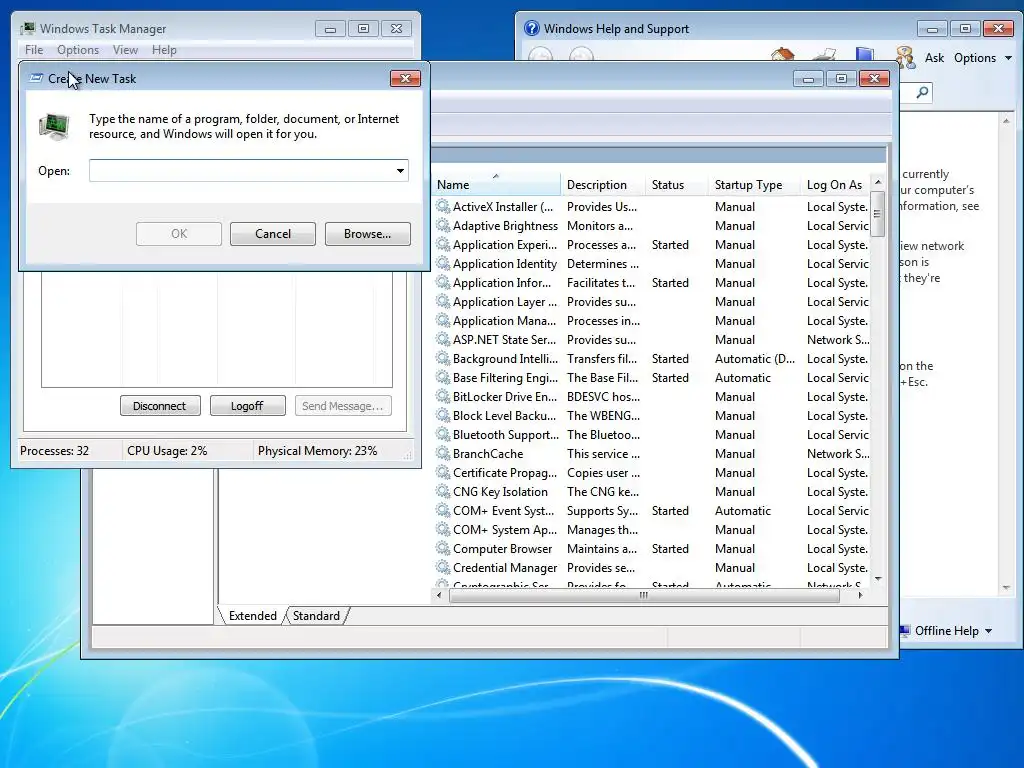Click the COM+ System Application gear icon
Image resolution: width=1024 pixels, height=768 pixels.
click(x=443, y=529)
